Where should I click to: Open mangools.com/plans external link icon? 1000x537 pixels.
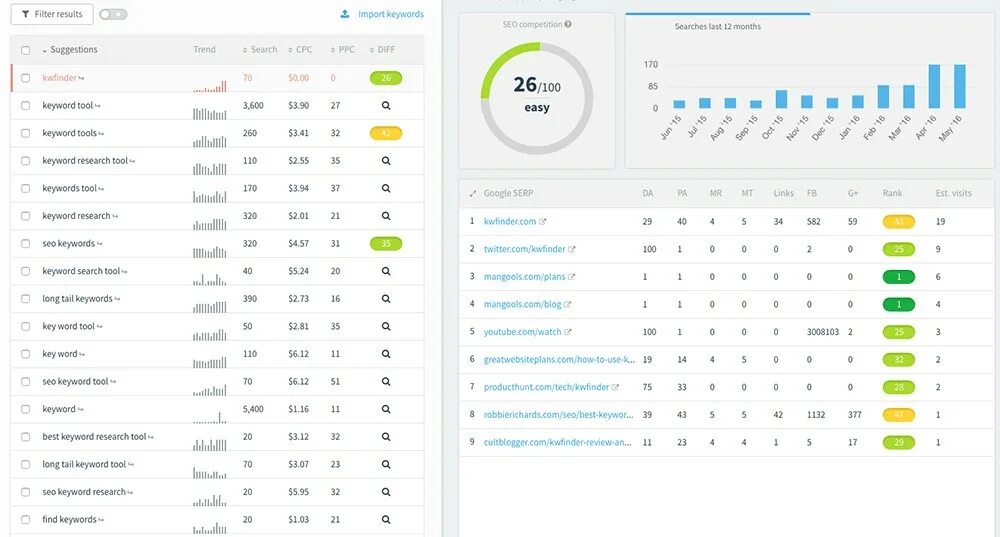click(x=571, y=277)
